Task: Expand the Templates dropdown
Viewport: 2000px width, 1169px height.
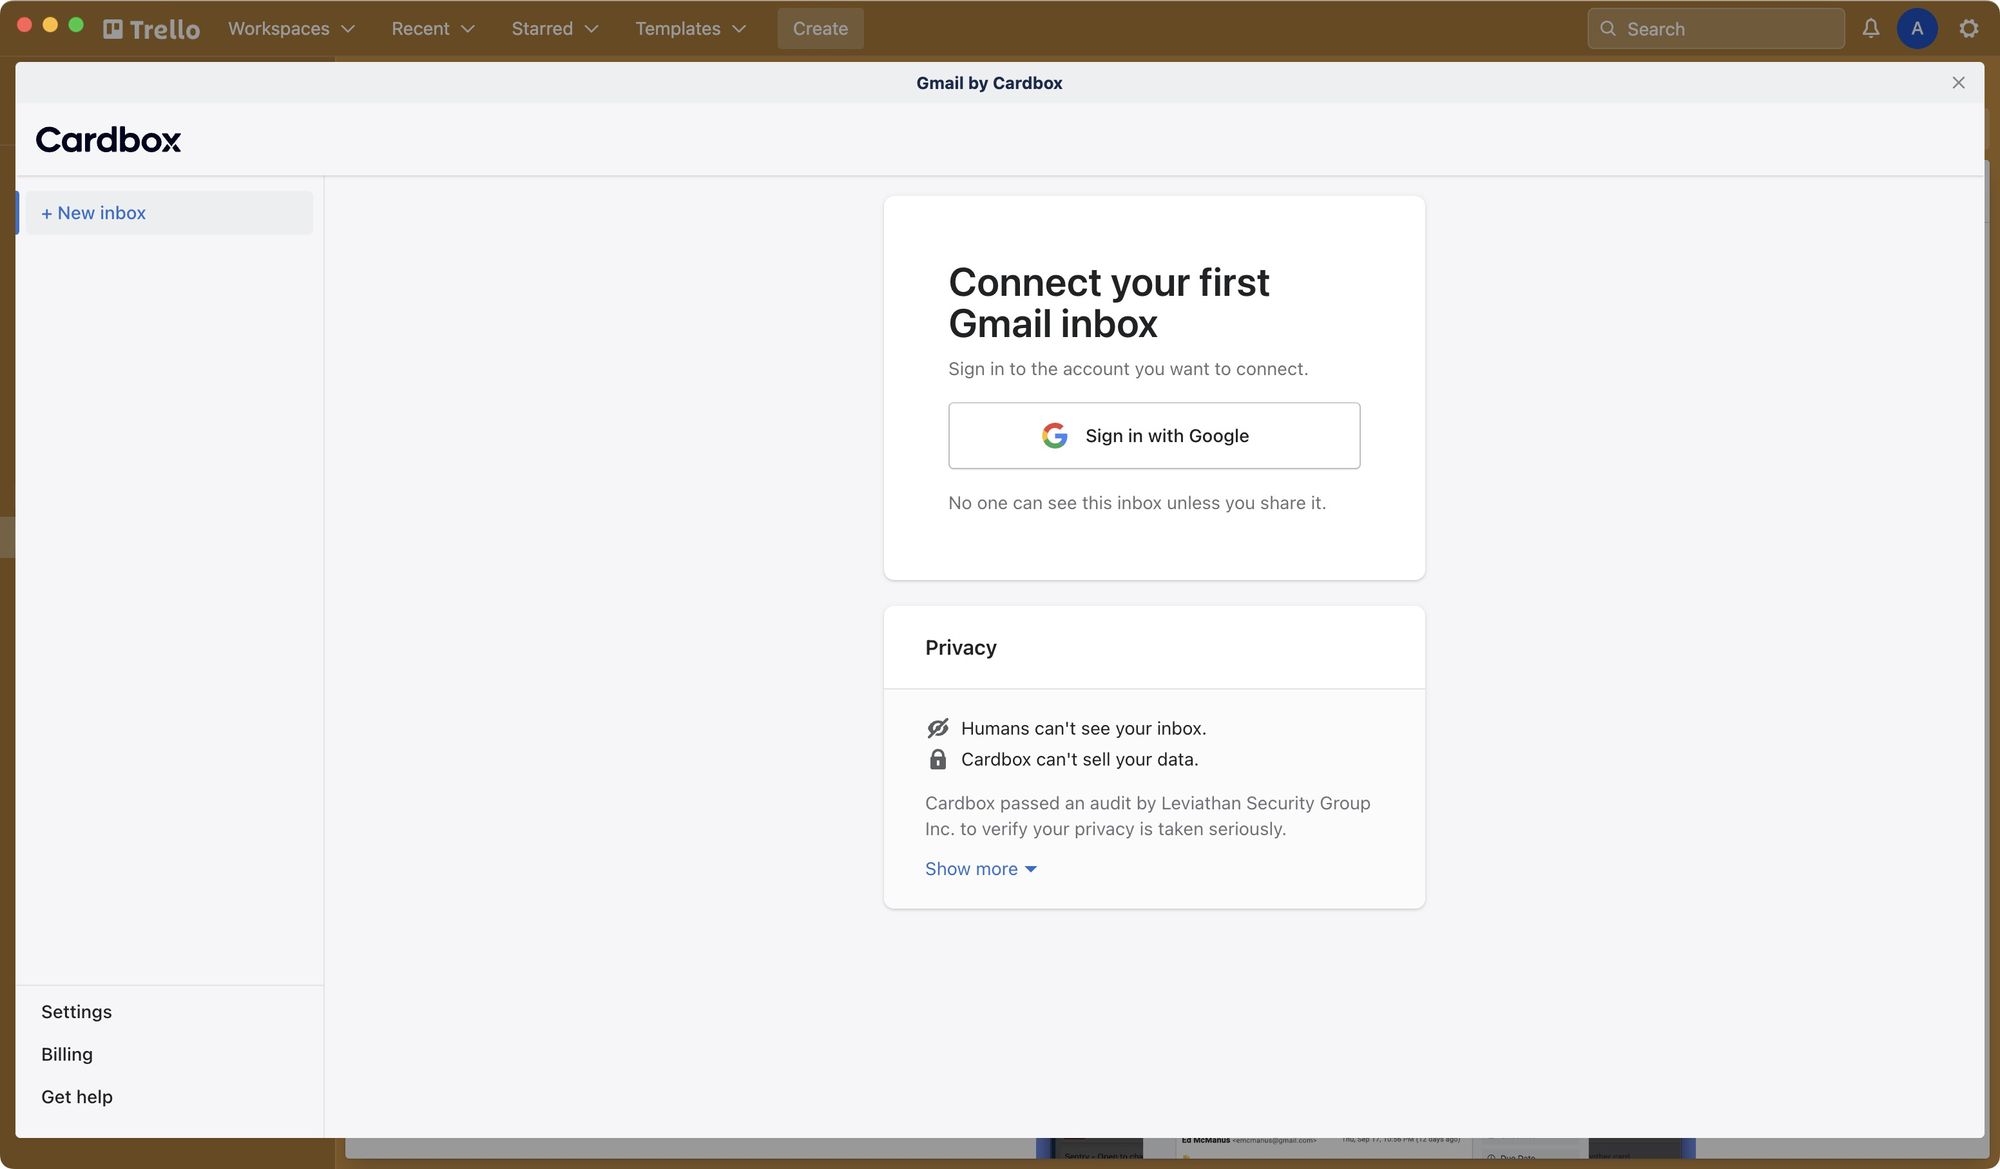Action: click(x=690, y=28)
